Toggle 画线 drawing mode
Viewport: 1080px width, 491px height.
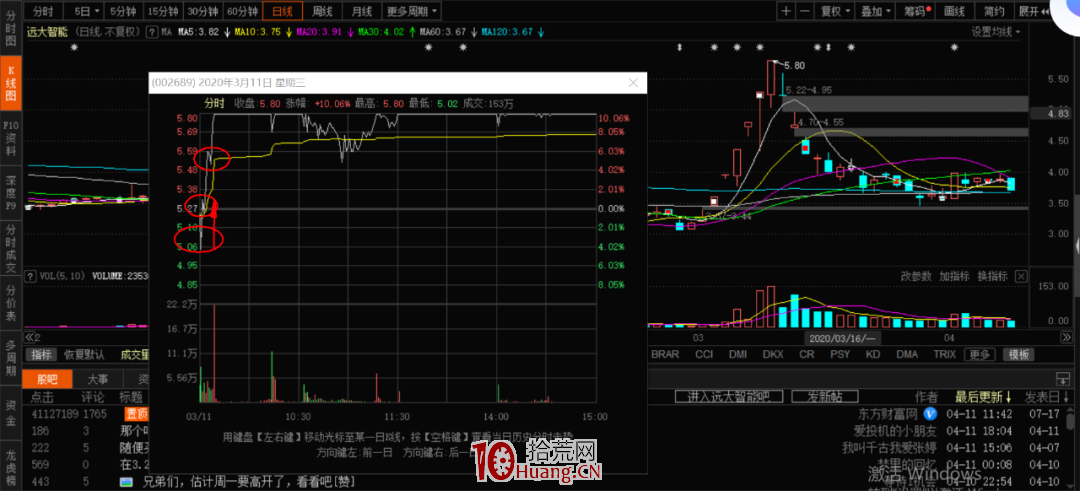coord(955,11)
